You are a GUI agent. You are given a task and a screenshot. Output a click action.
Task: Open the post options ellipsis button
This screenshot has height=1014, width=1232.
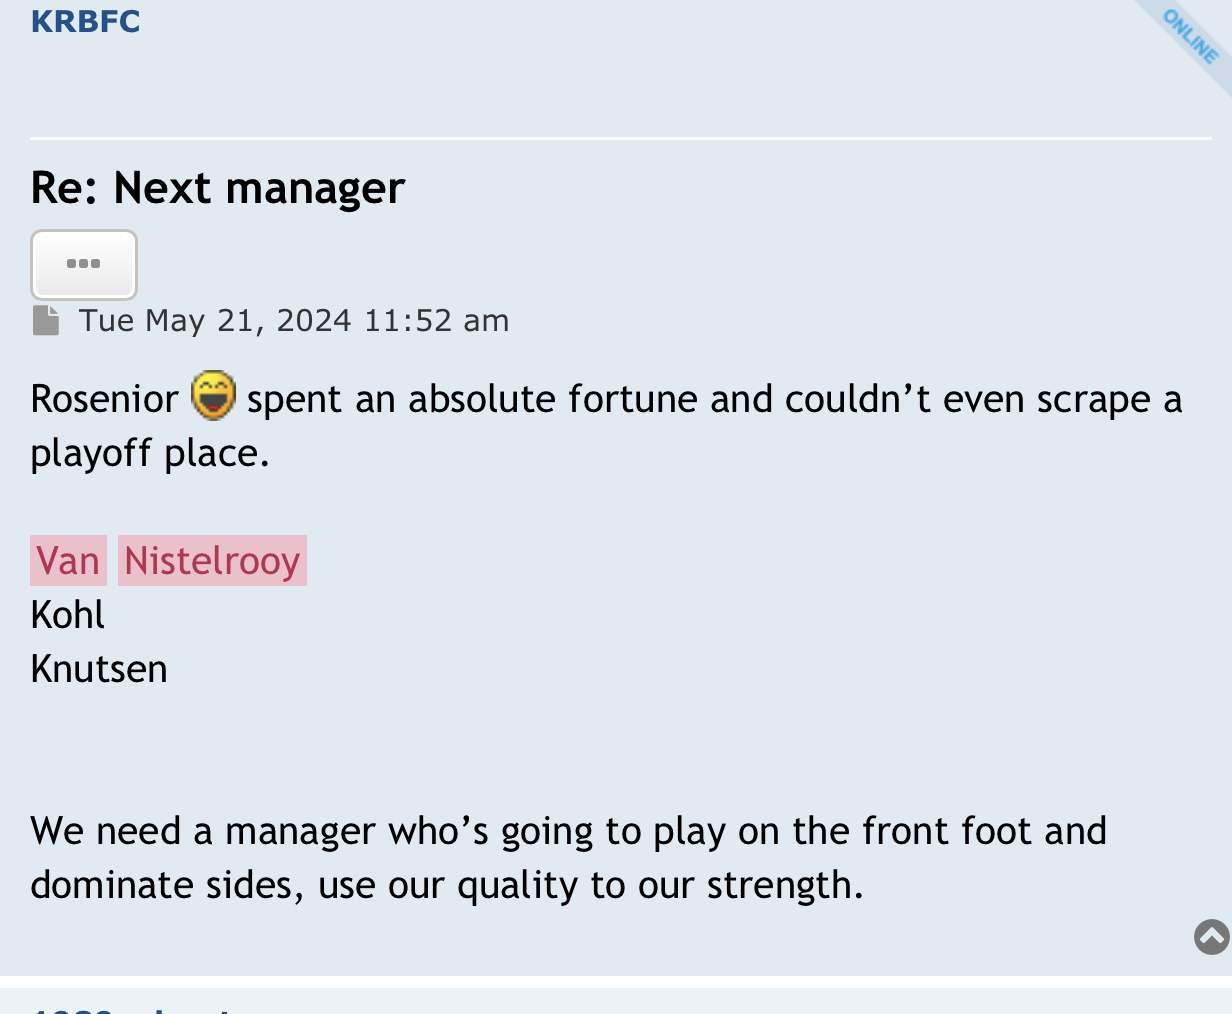[84, 265]
